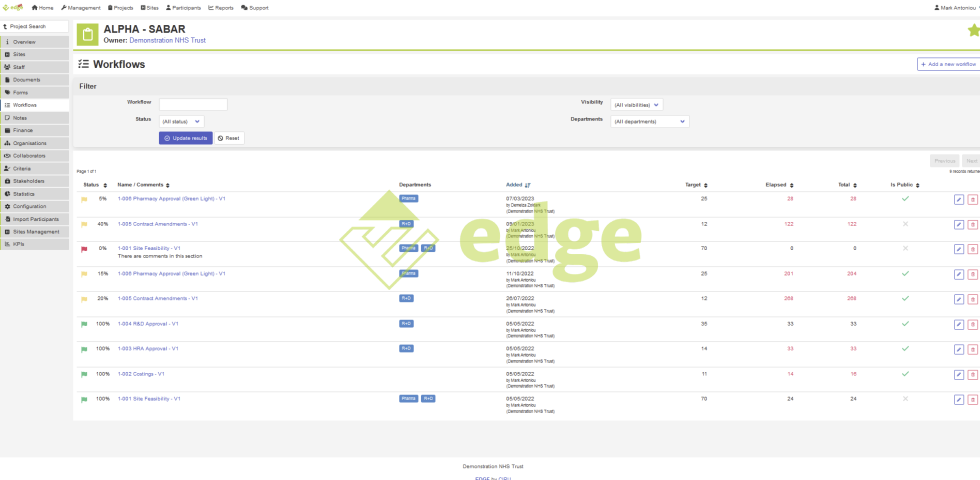Viewport: 980px width, 480px height.
Task: Sort table by Added column
Action: click(518, 185)
